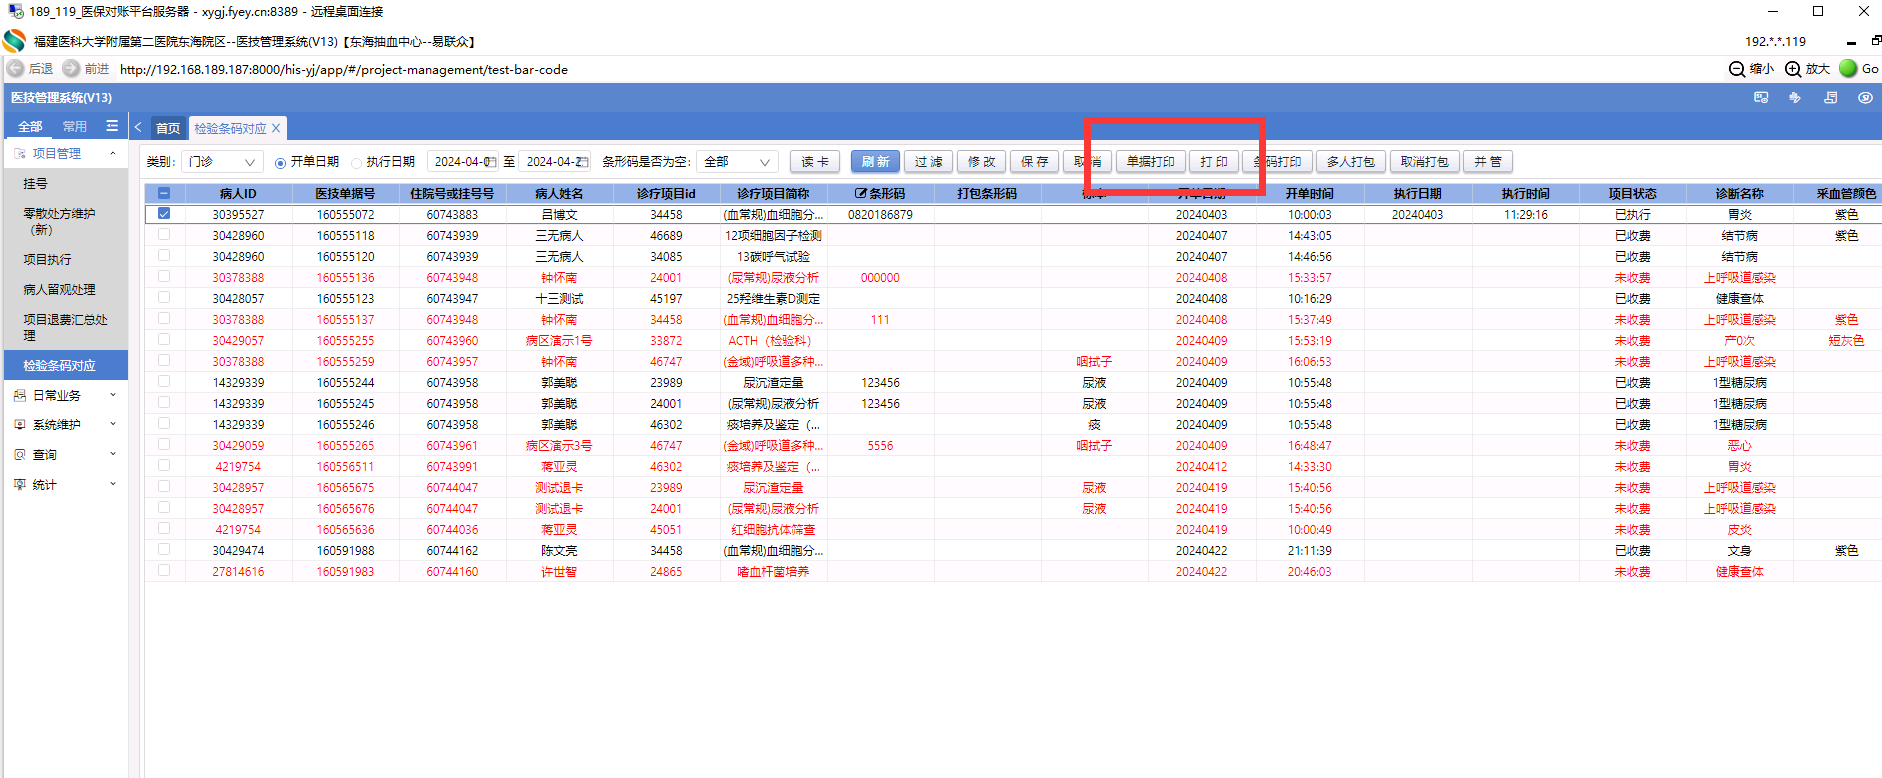Check the row for patient 十三测试
This screenshot has height=778, width=1882.
coord(164,298)
